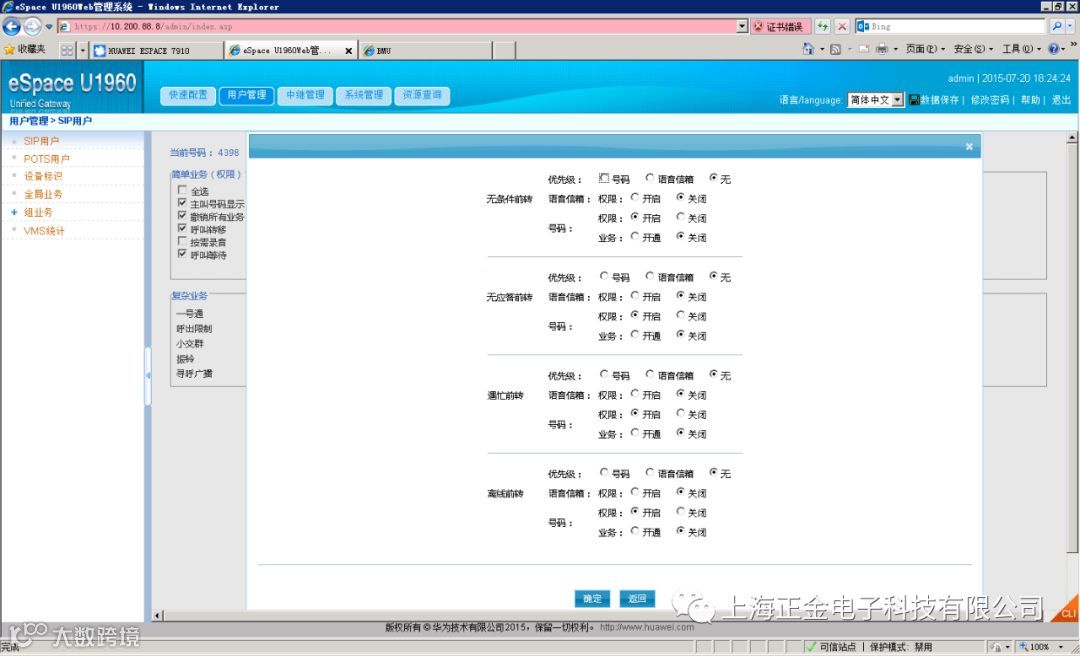1080x656 pixels.
Task: Expand the 组业务 sidebar item
Action: (x=14, y=212)
